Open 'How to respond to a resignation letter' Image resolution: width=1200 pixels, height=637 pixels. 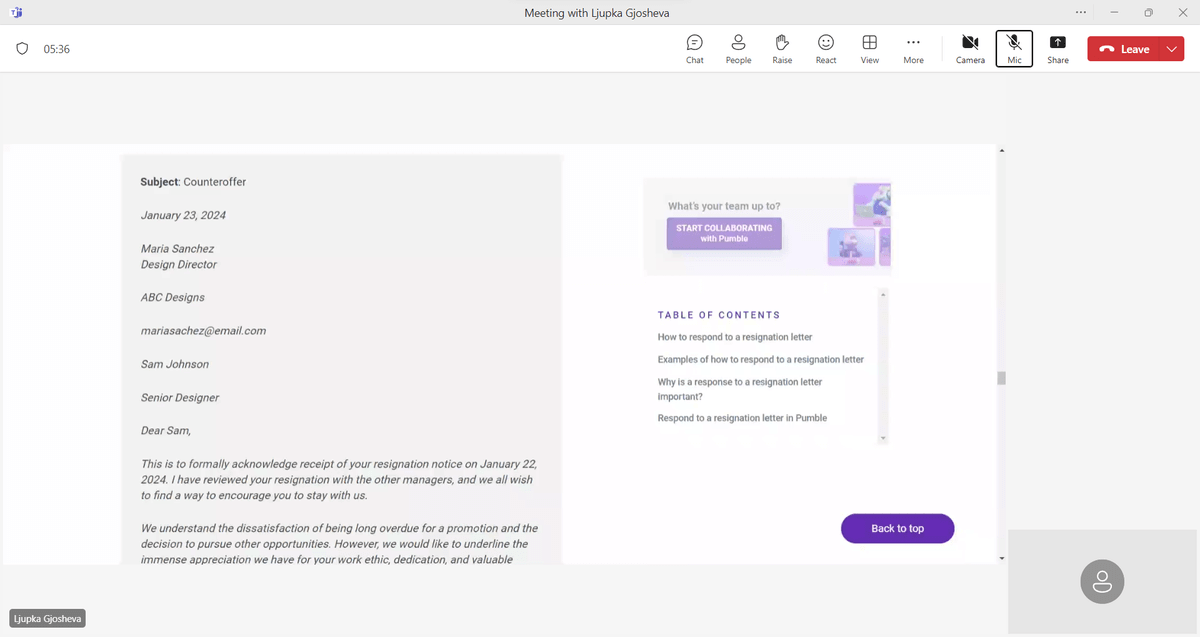click(x=735, y=337)
